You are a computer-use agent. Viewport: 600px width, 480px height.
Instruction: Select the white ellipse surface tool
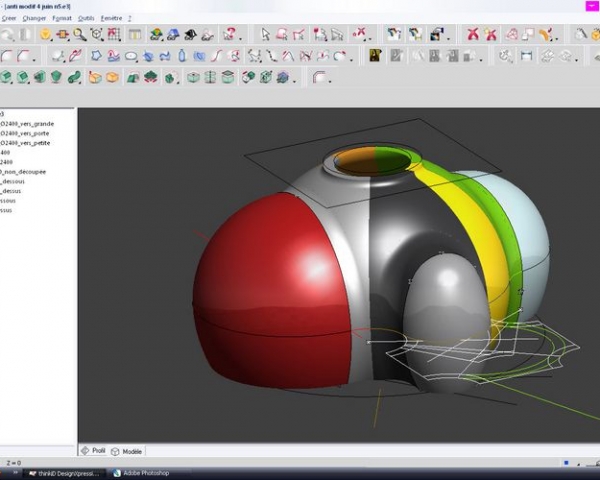131,56
